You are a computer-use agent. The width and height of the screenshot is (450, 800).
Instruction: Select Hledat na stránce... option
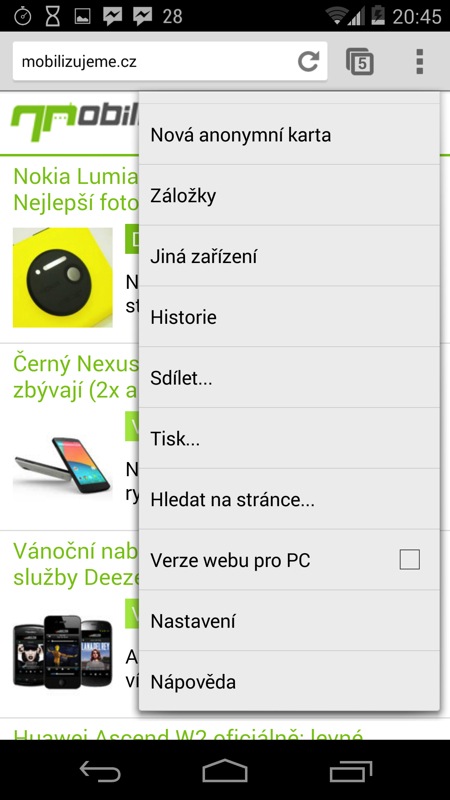[289, 498]
